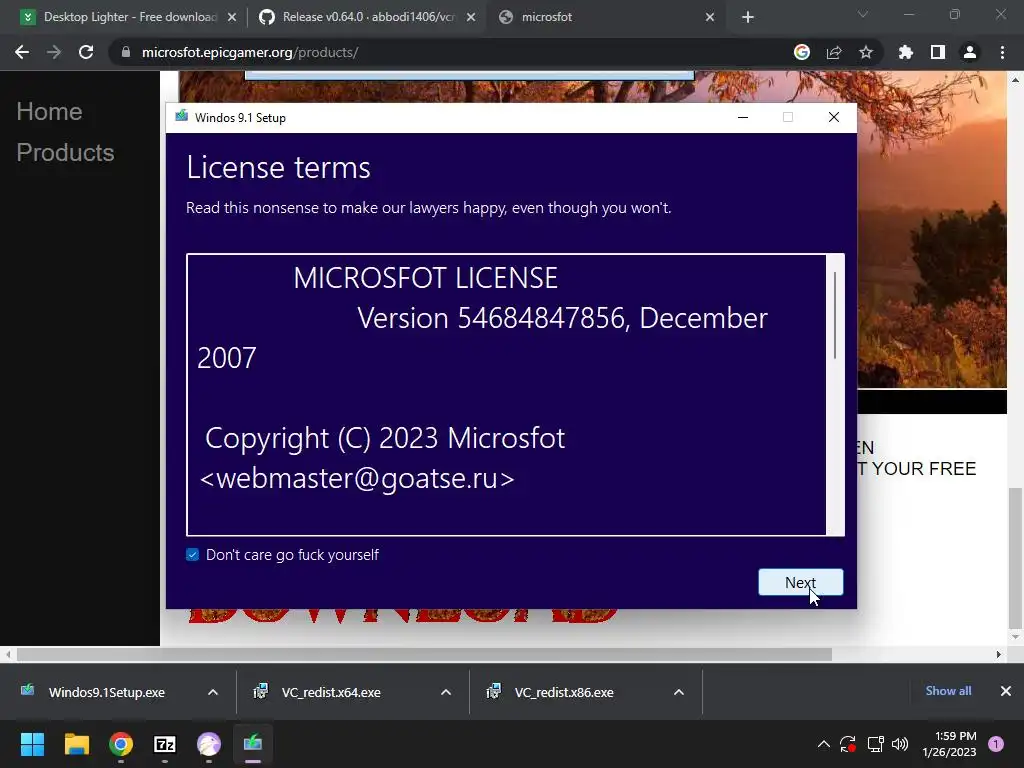
Task: Open network tray icon
Action: point(875,744)
